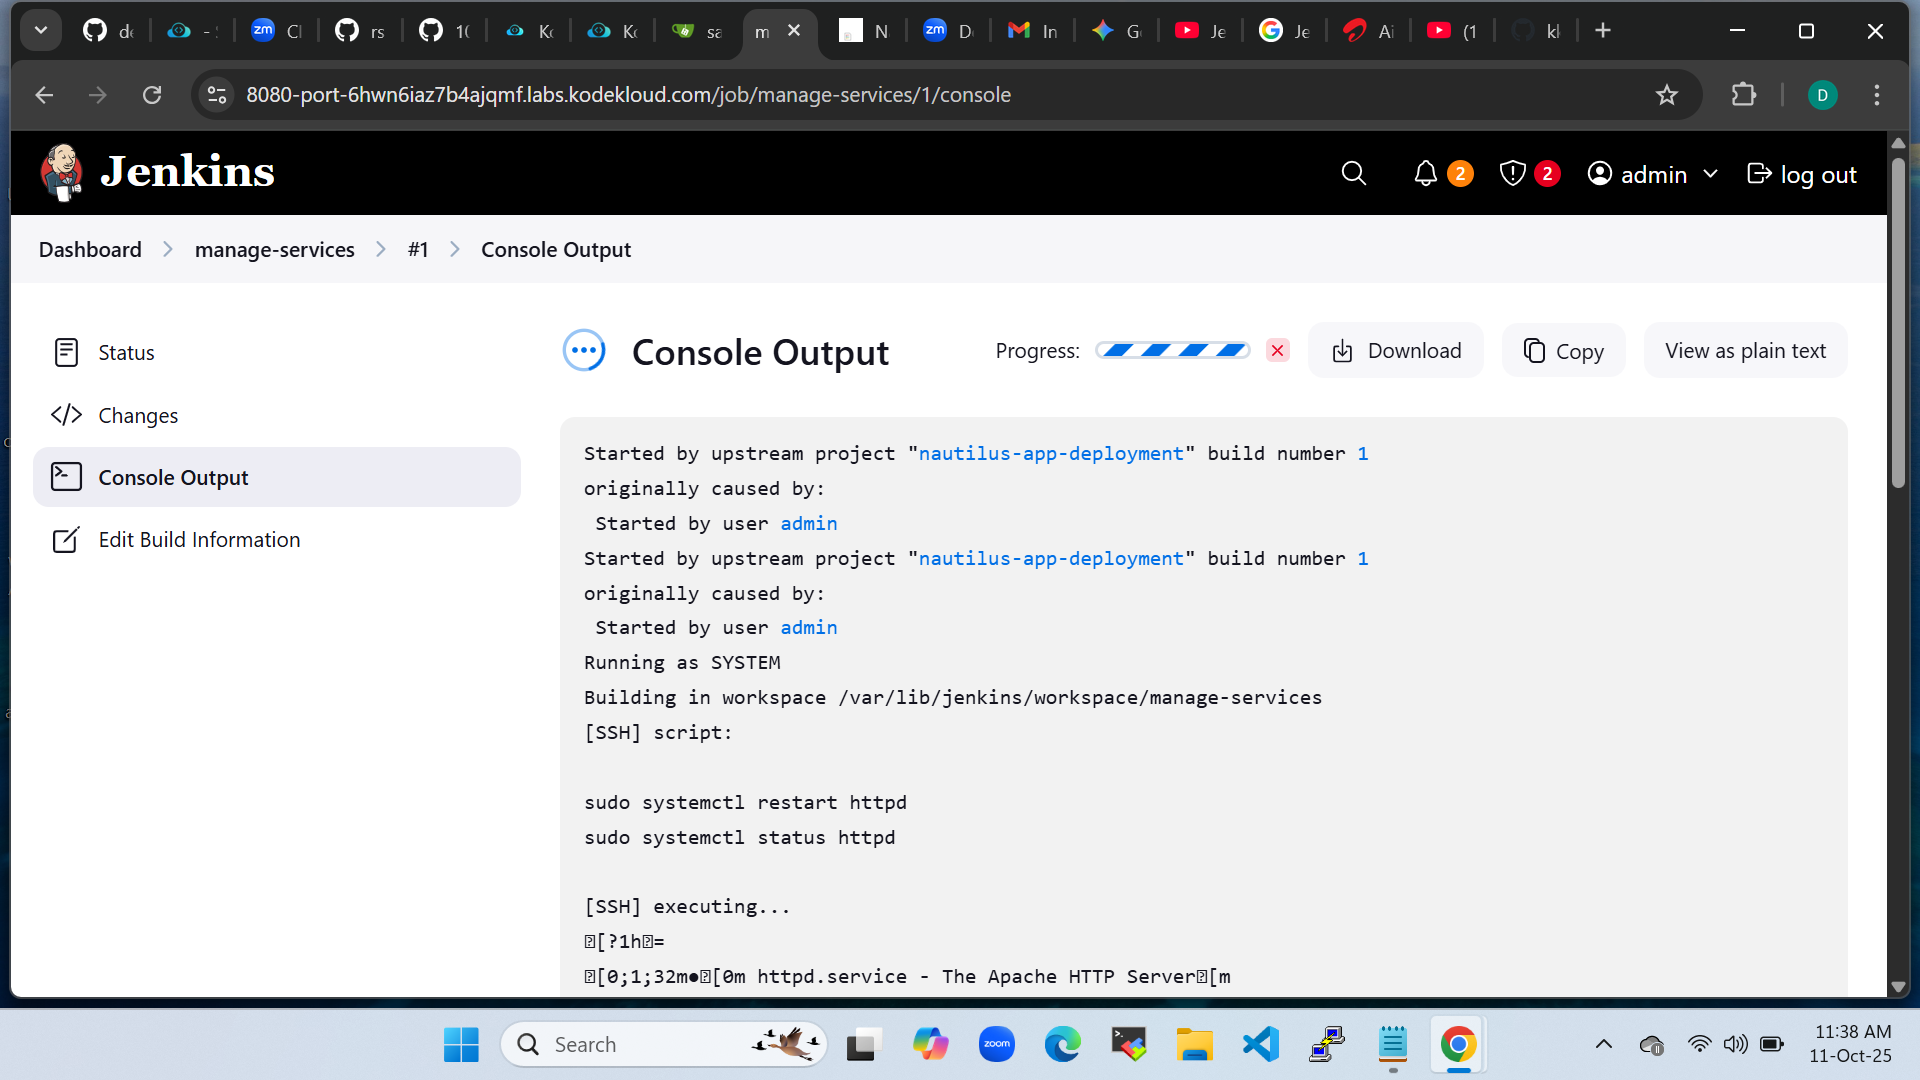Open the nautilus-app-deployment upstream project link

pos(1050,454)
